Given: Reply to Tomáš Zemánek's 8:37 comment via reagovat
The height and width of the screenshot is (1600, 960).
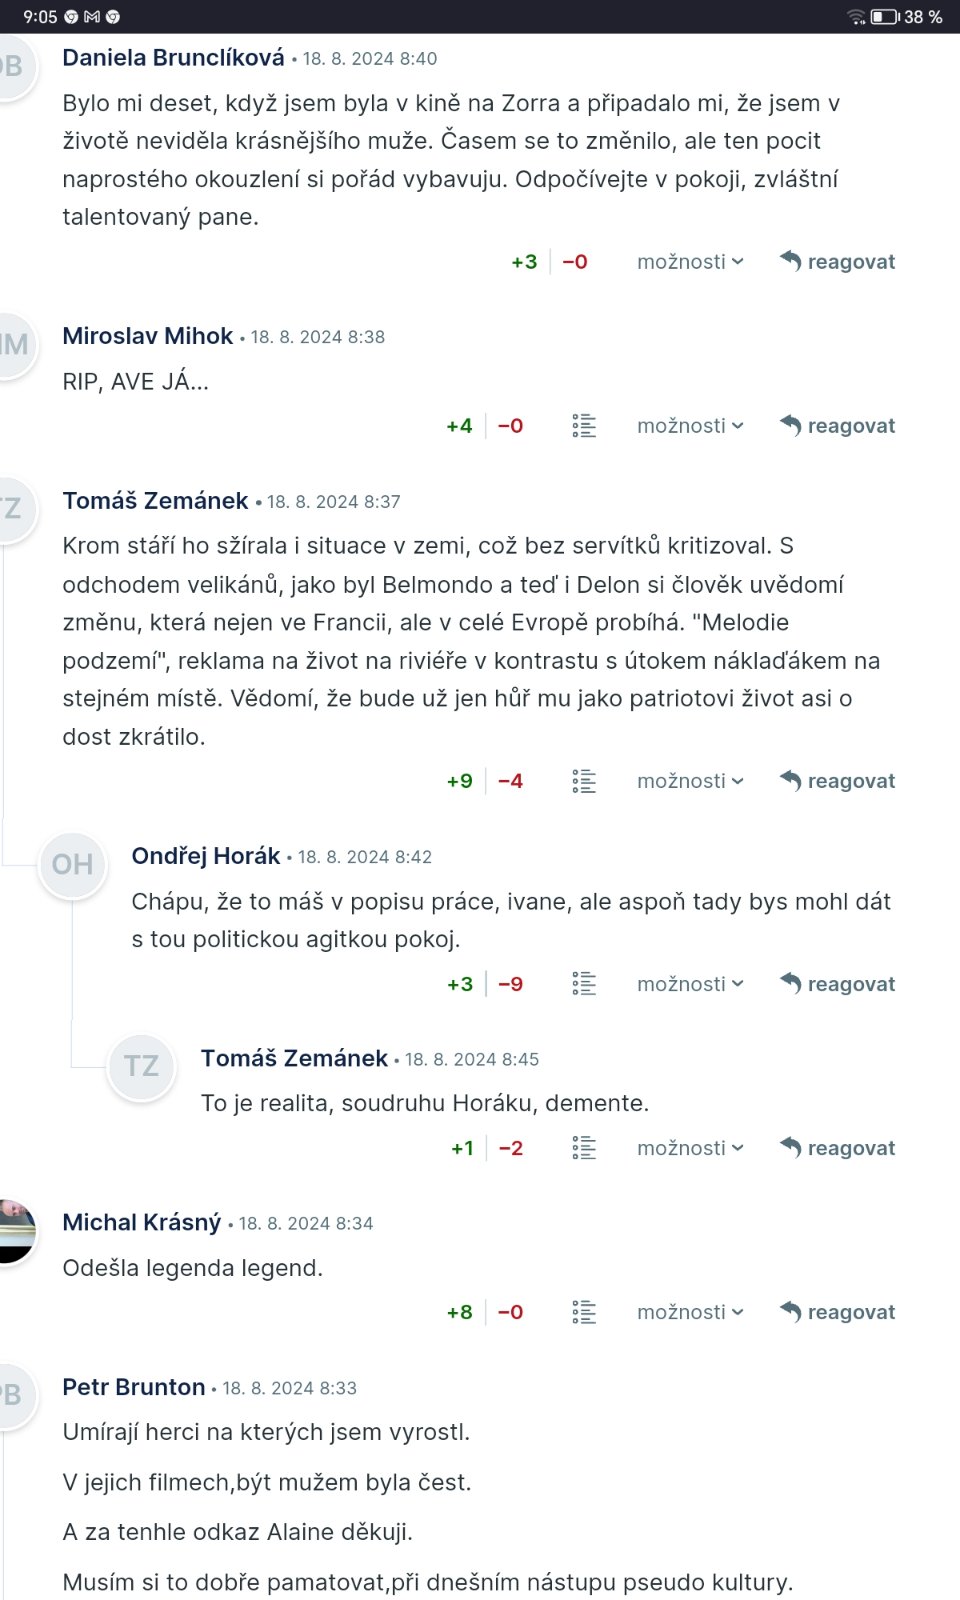Looking at the screenshot, I should (838, 781).
